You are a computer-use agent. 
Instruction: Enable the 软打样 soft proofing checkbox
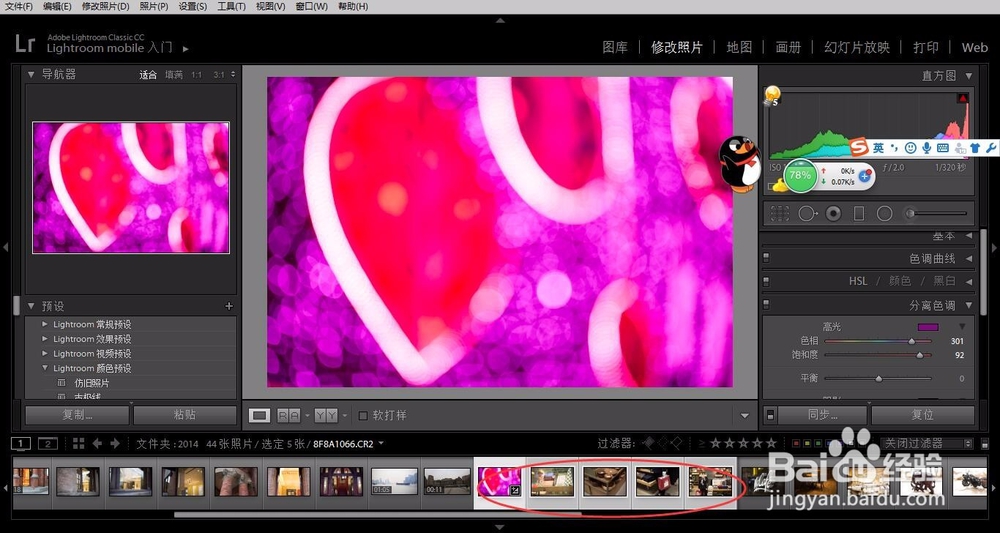363,416
